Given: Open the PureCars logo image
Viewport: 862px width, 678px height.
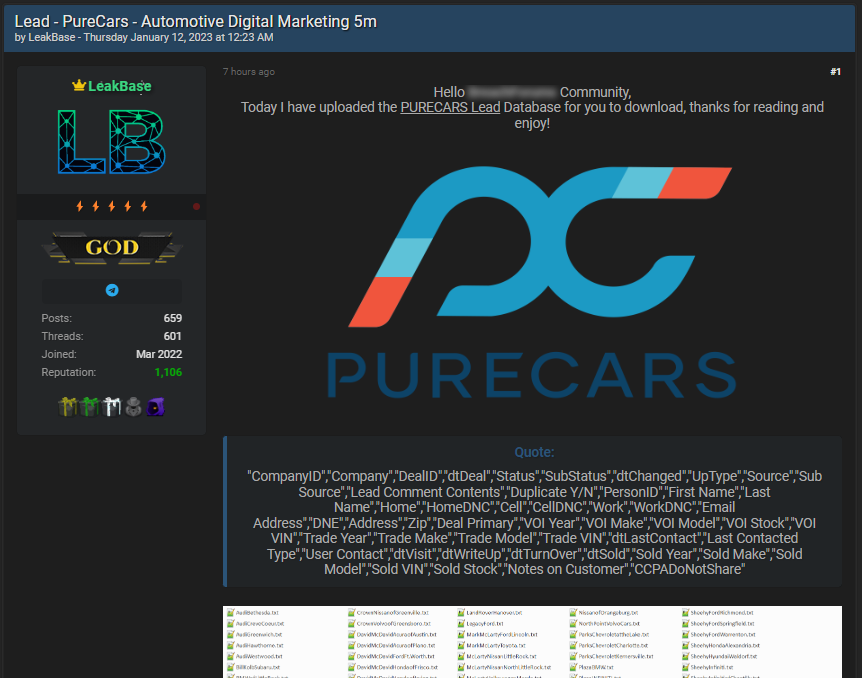Looking at the screenshot, I should 532,282.
